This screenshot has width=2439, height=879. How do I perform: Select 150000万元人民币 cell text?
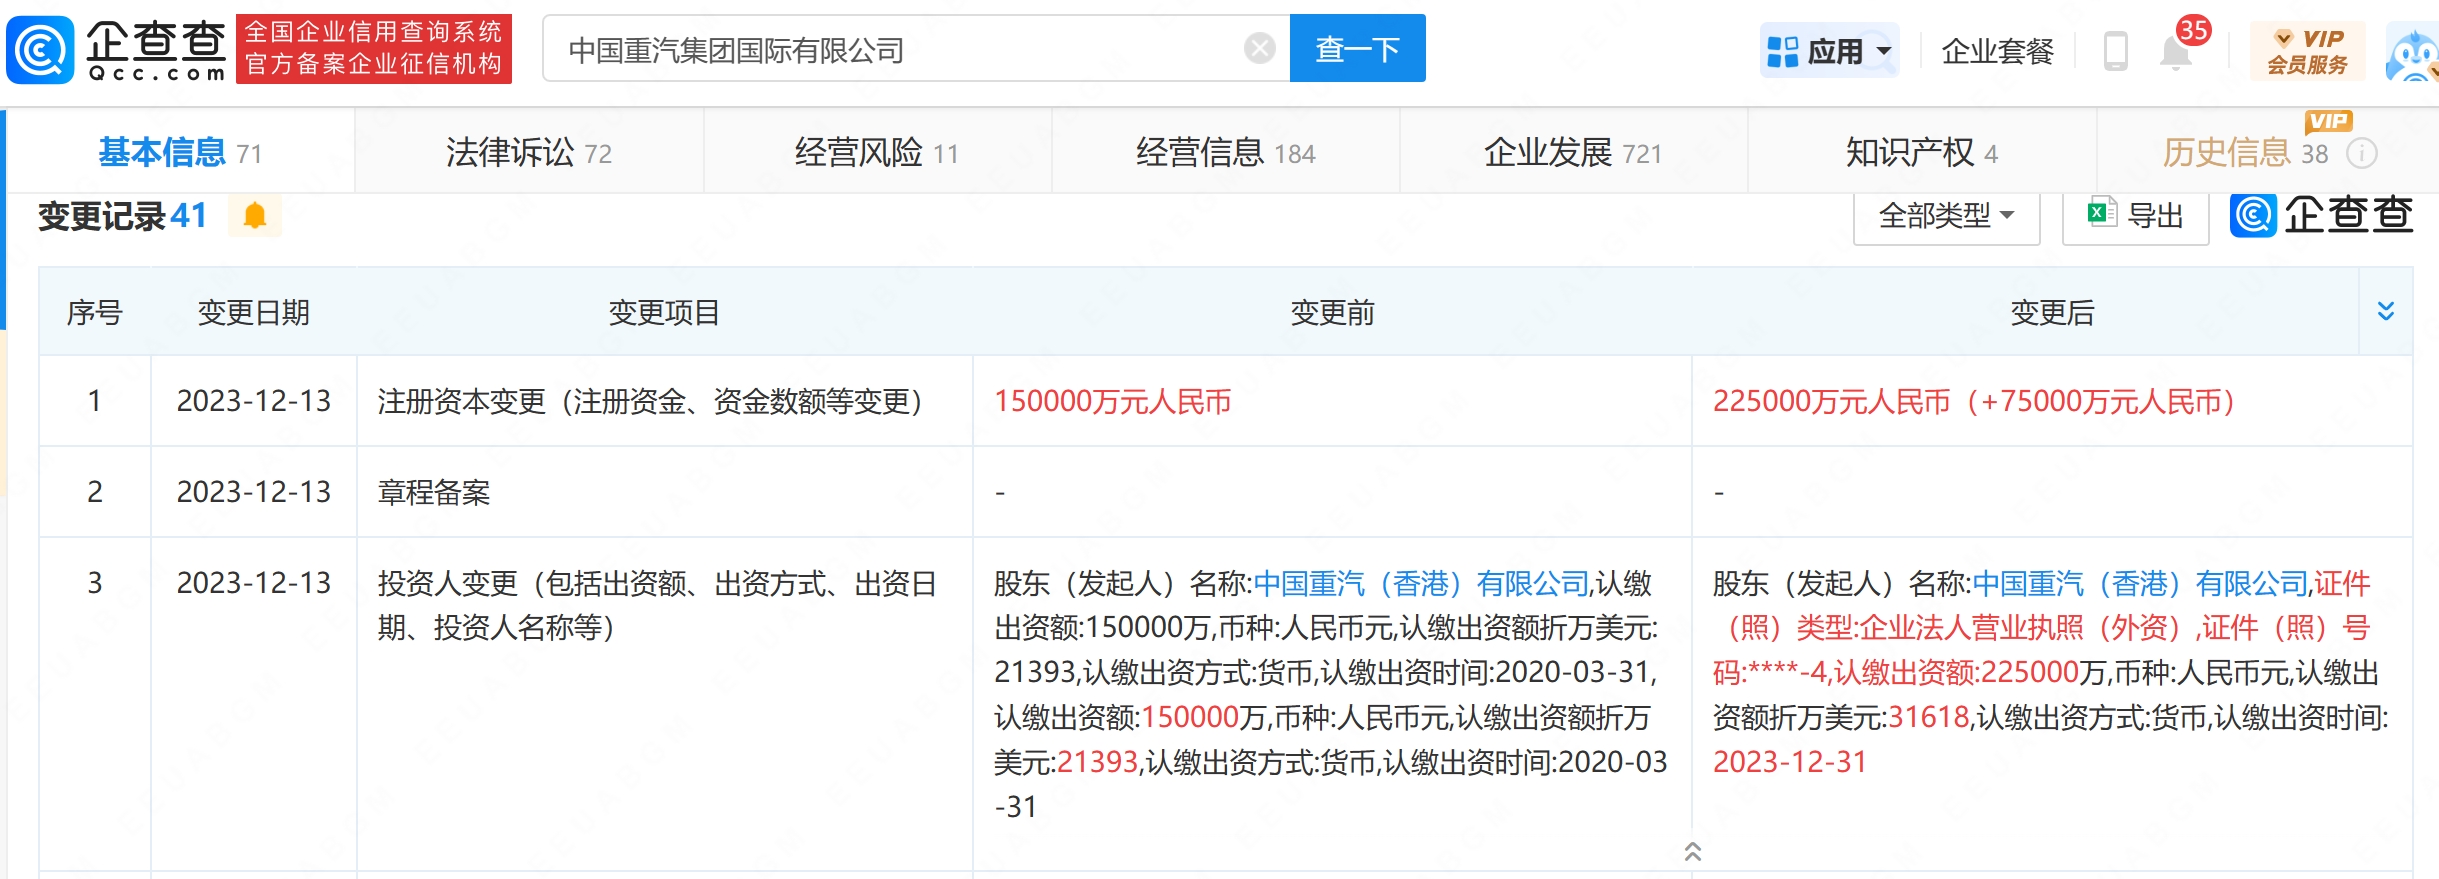(1112, 401)
